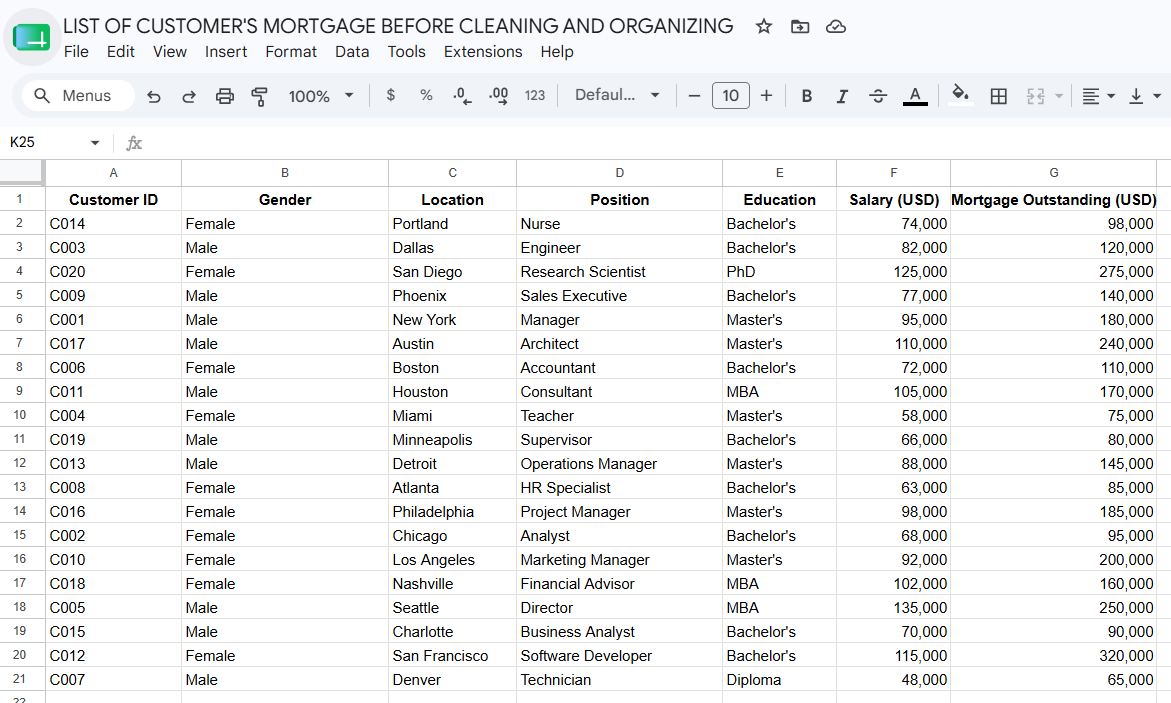Click the font size field showing 10
The width and height of the screenshot is (1171, 703).
pos(730,96)
